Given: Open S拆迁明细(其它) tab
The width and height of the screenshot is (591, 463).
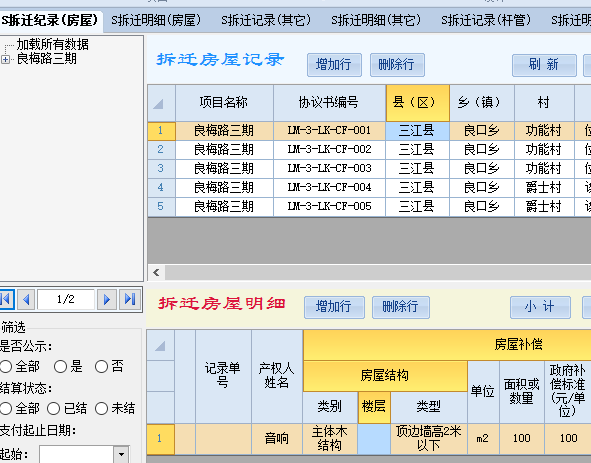Looking at the screenshot, I should (x=376, y=20).
